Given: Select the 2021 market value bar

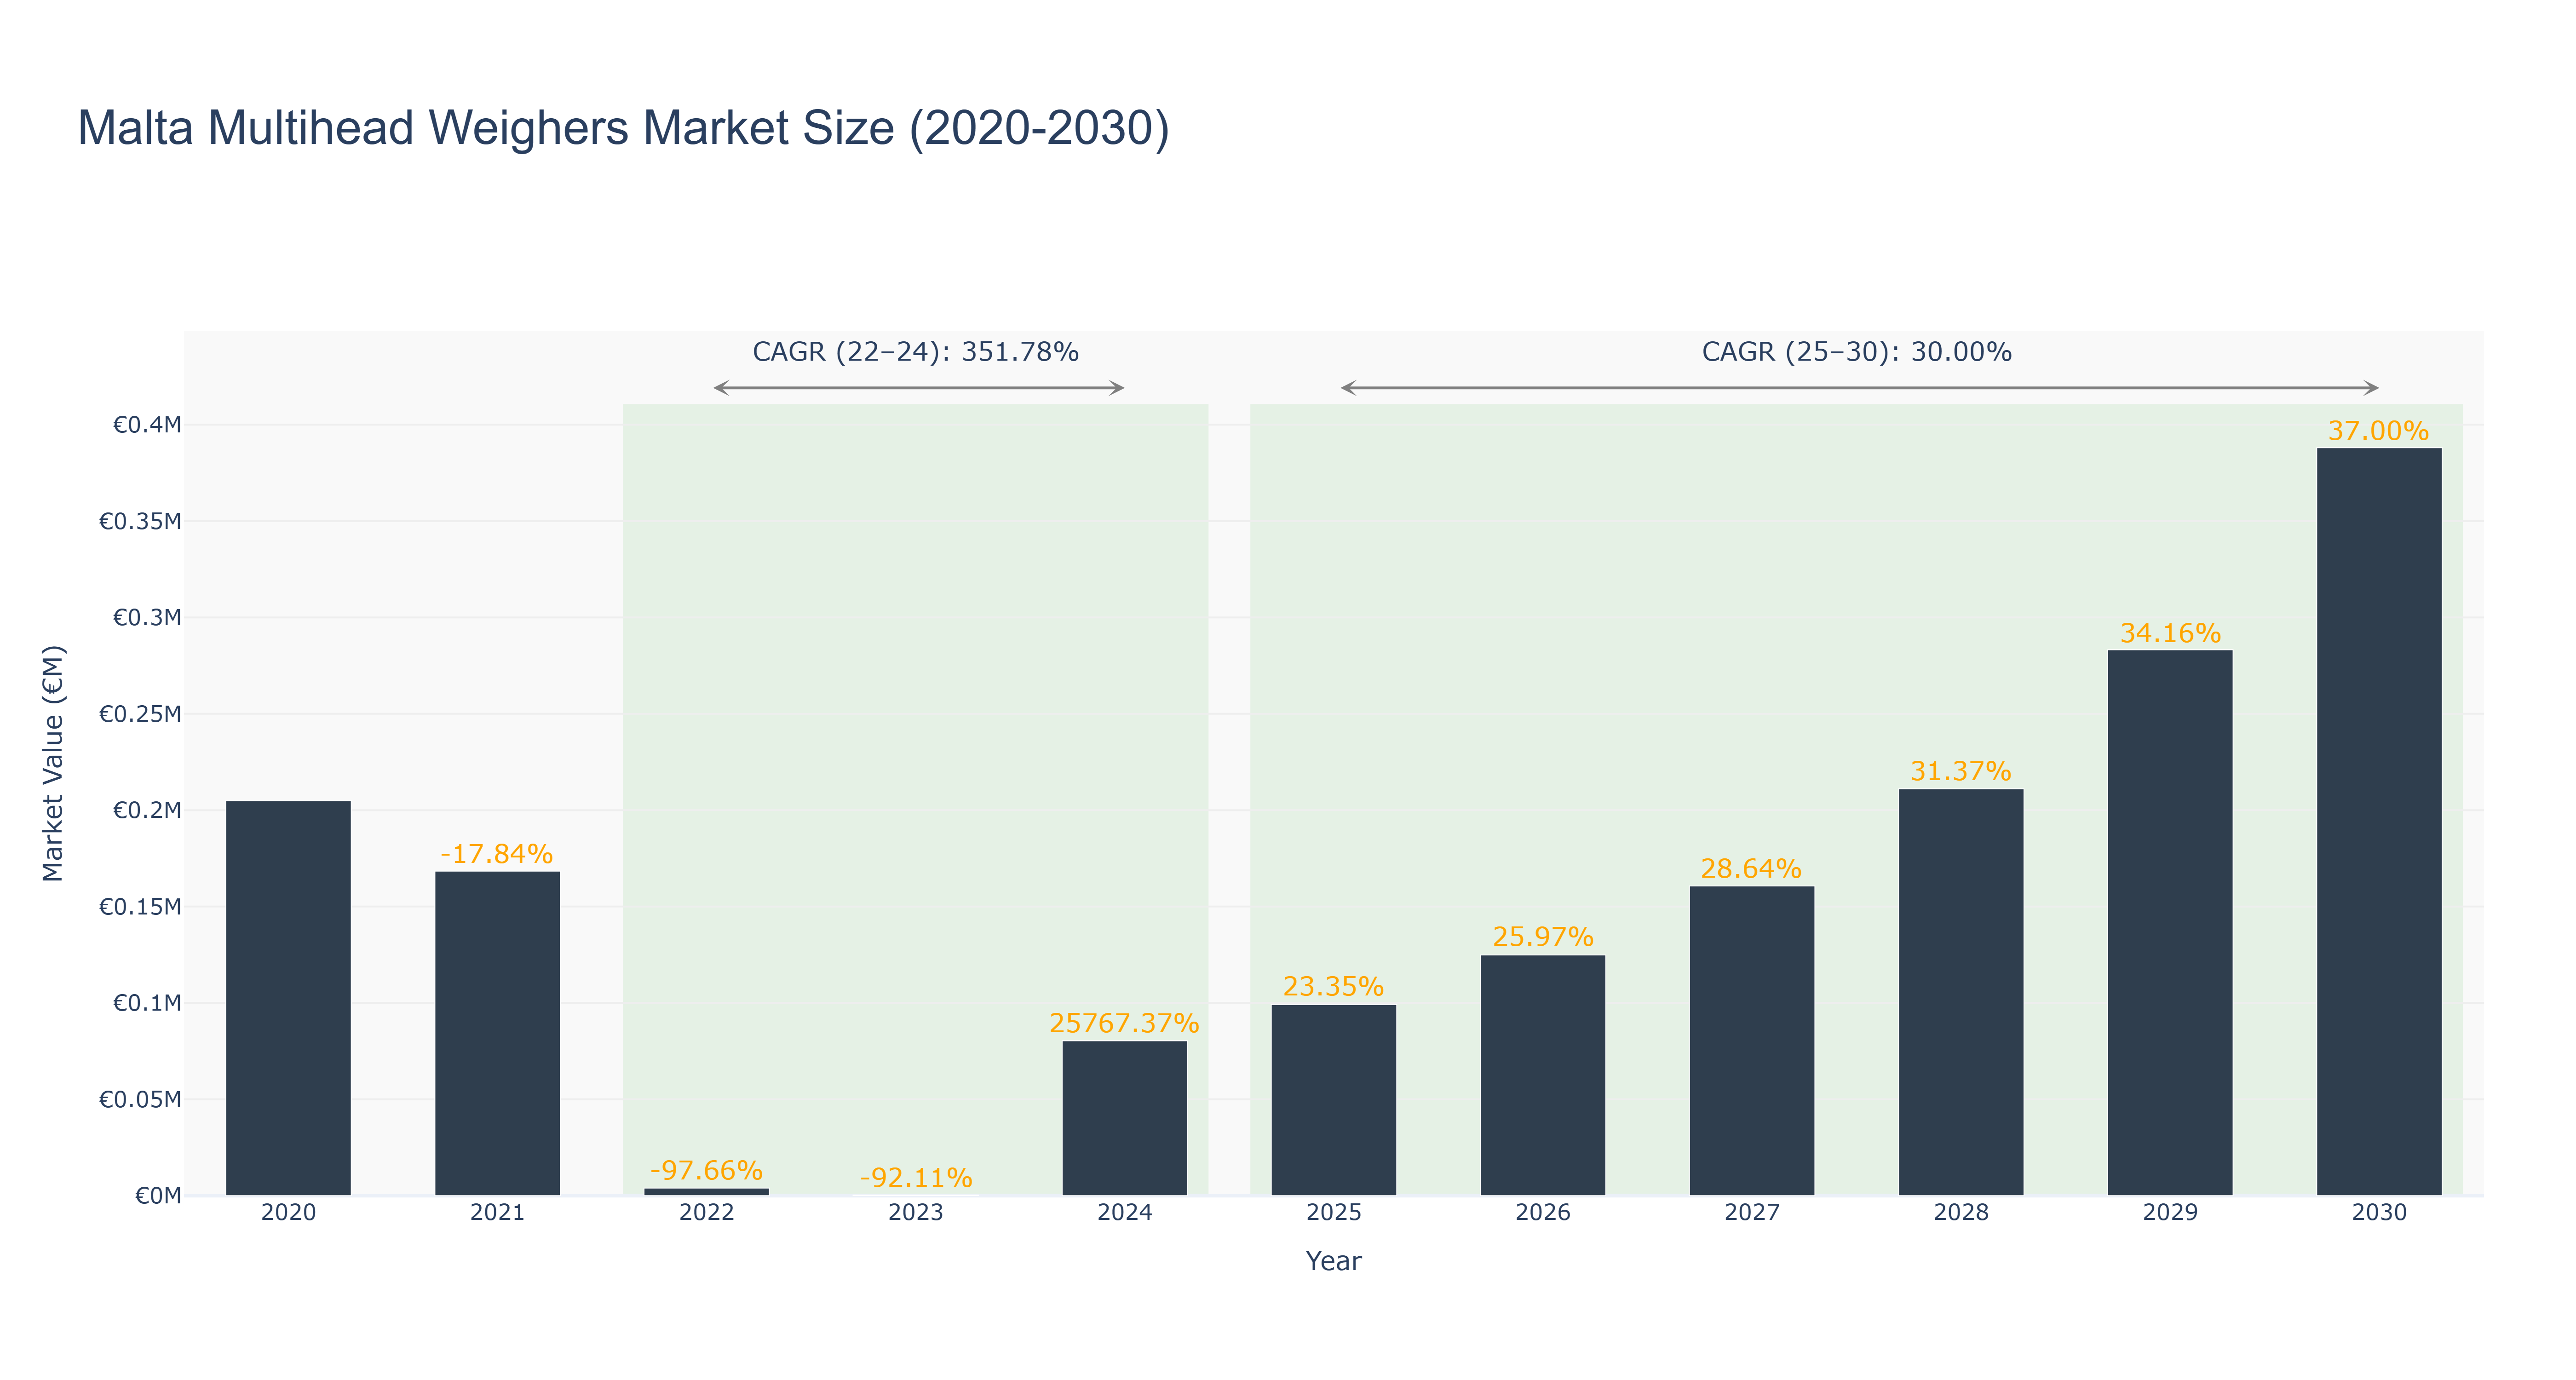Looking at the screenshot, I should 497,1033.
